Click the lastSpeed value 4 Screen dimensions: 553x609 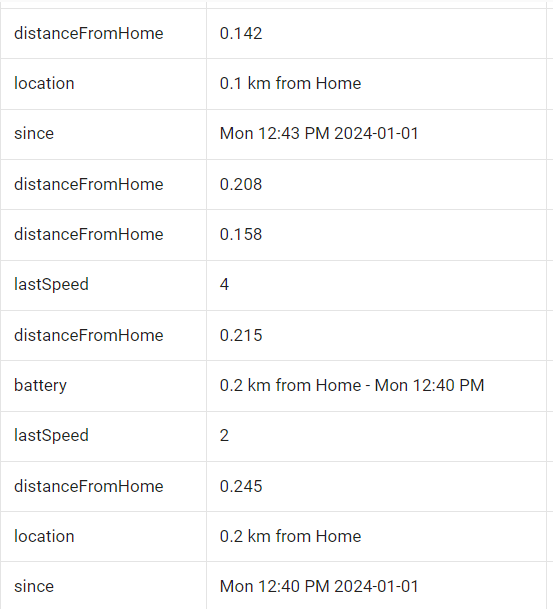(224, 284)
